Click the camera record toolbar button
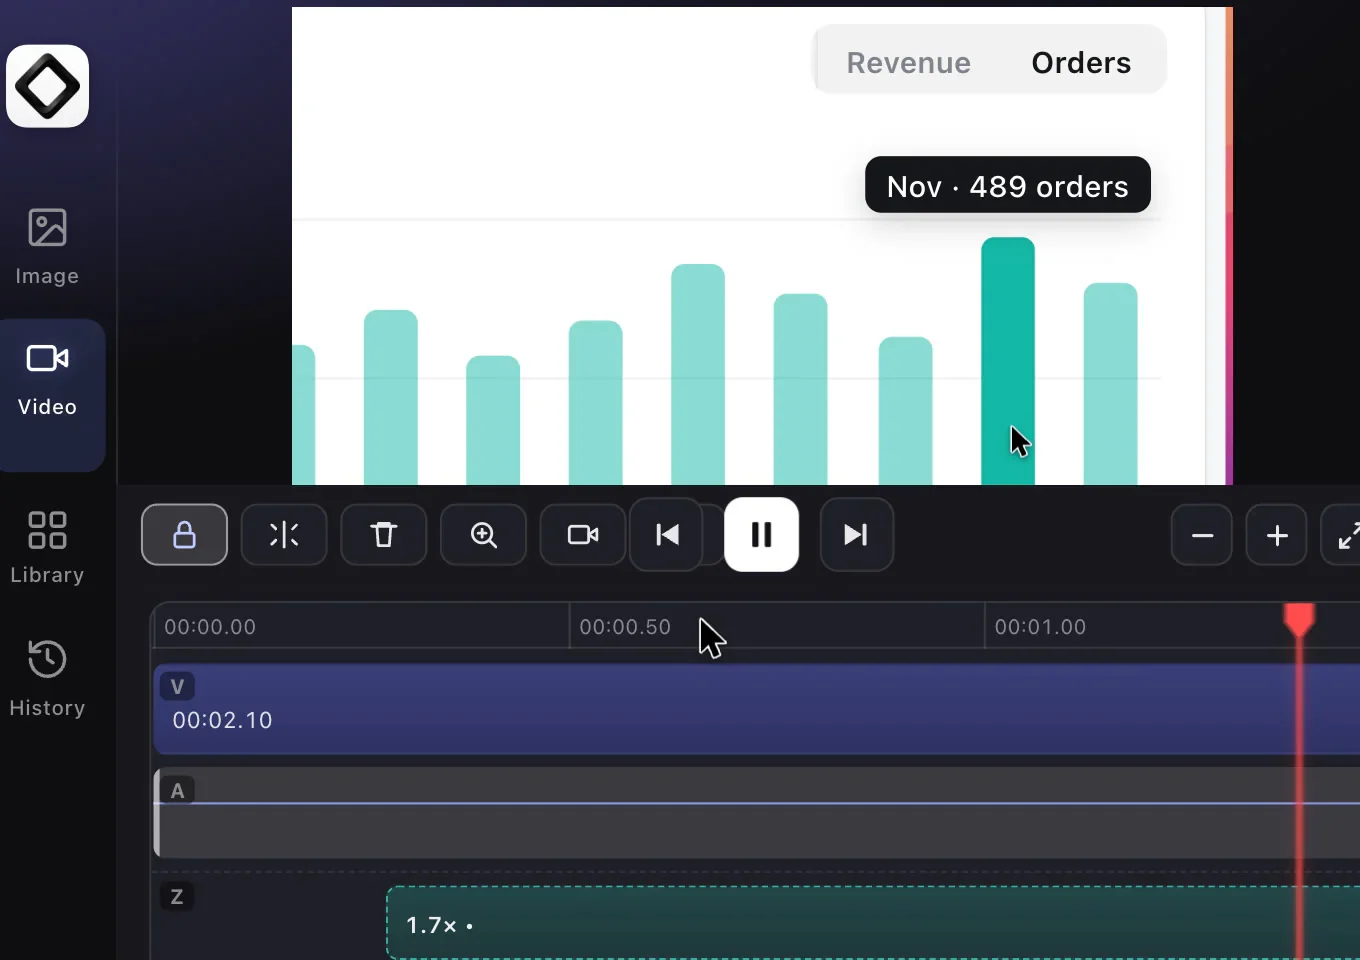The width and height of the screenshot is (1360, 960). pyautogui.click(x=583, y=535)
